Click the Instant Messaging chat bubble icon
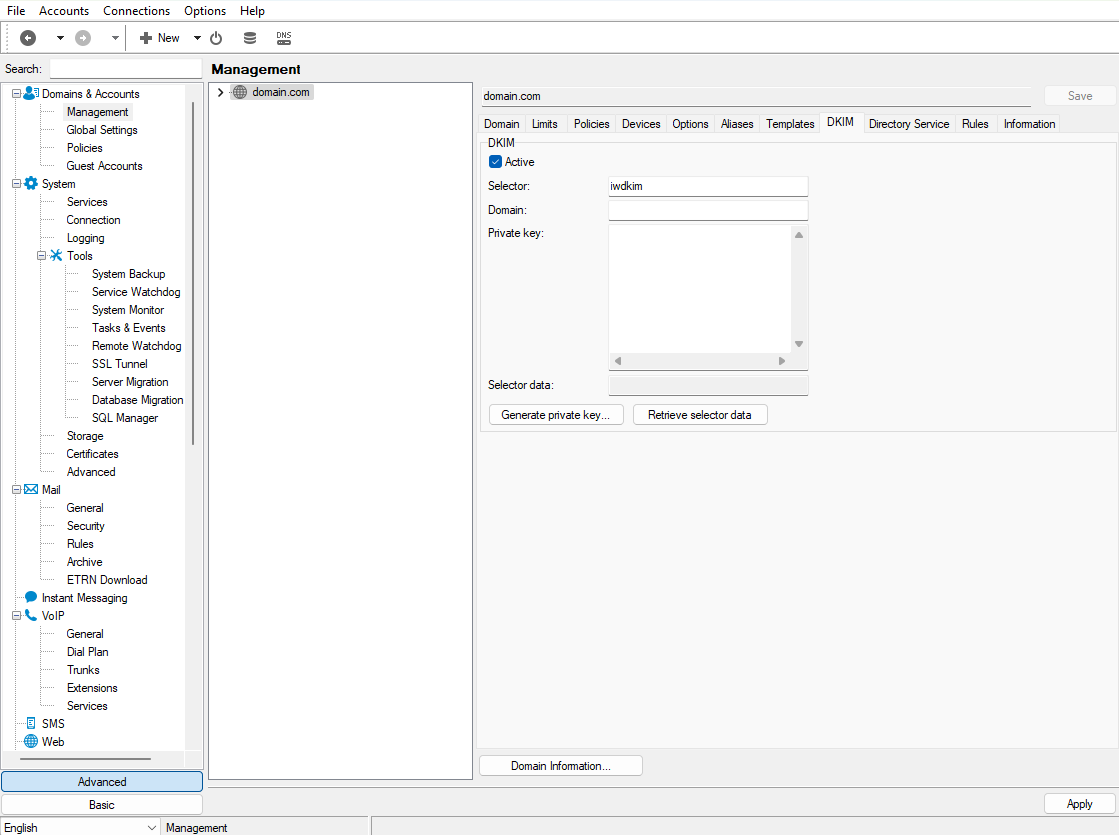 point(31,598)
